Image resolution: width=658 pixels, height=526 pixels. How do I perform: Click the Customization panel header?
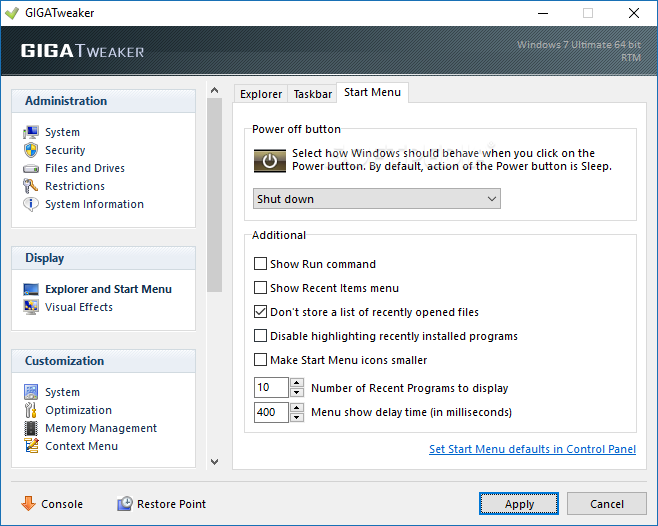point(103,361)
